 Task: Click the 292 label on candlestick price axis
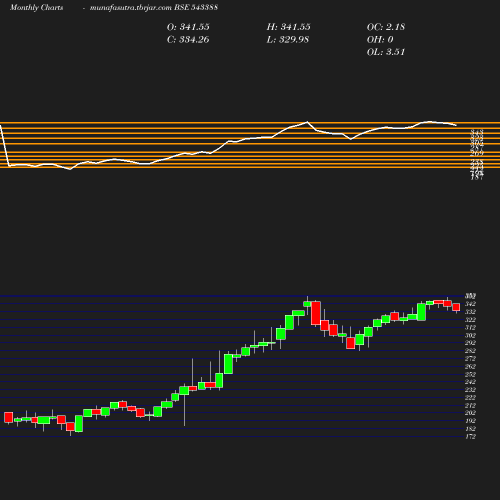pyautogui.click(x=470, y=343)
